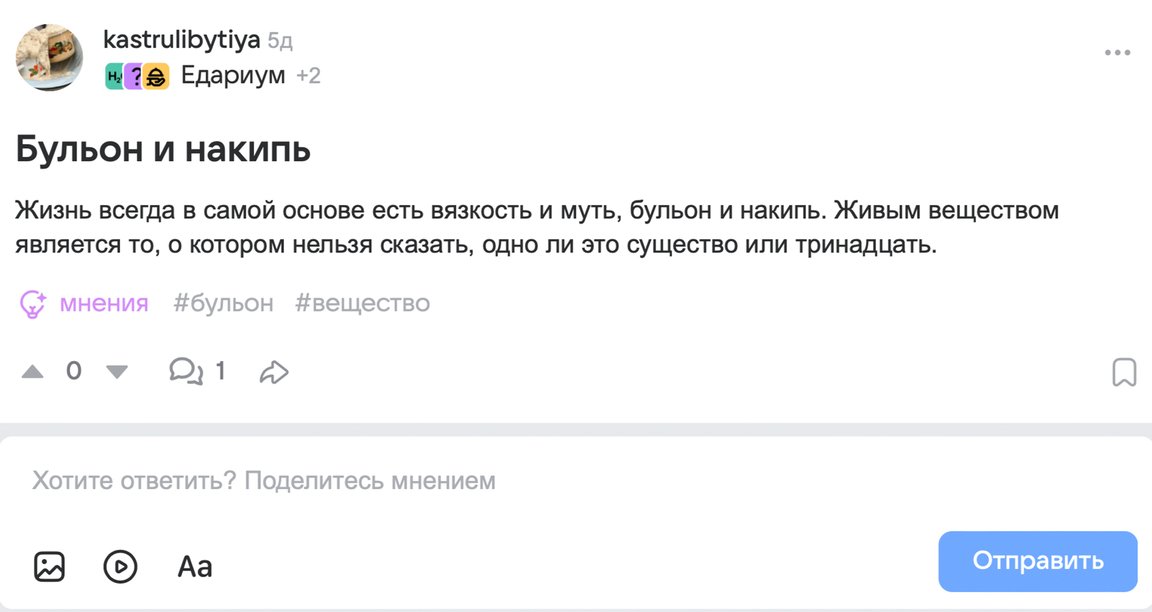Open the "мнения" category link
The image size is (1152, 612).
pos(104,303)
